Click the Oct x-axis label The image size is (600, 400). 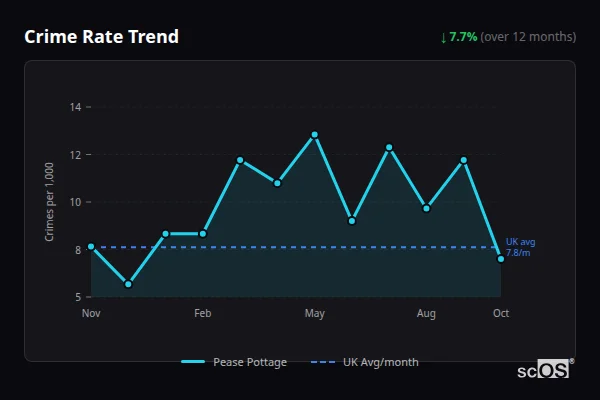tap(501, 313)
